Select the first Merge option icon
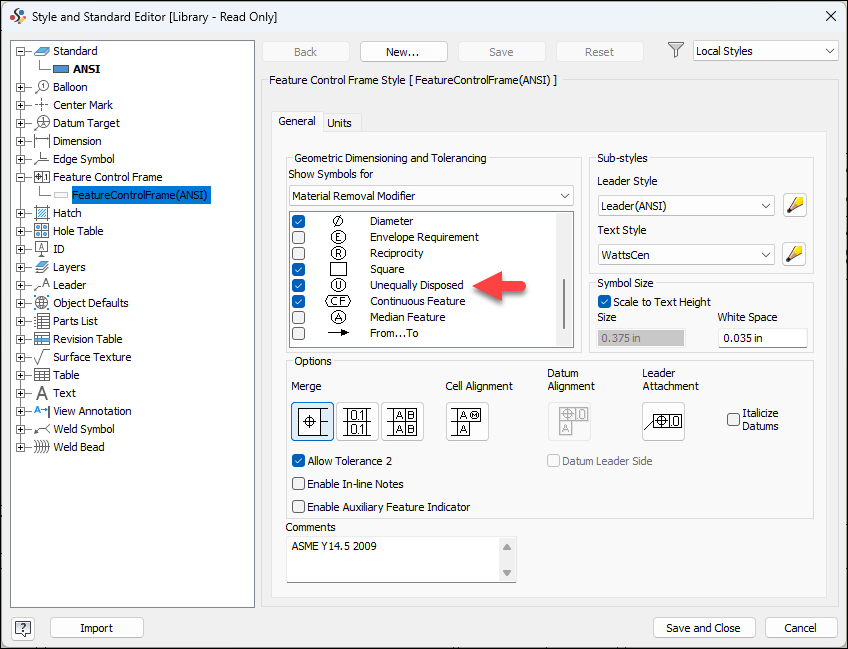Viewport: 848px width, 649px height. point(312,421)
